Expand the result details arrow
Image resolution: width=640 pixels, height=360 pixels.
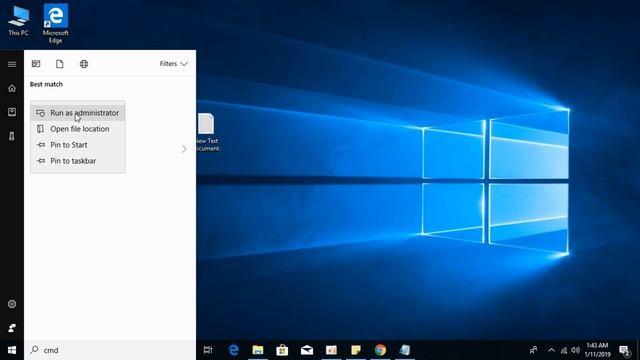184,149
